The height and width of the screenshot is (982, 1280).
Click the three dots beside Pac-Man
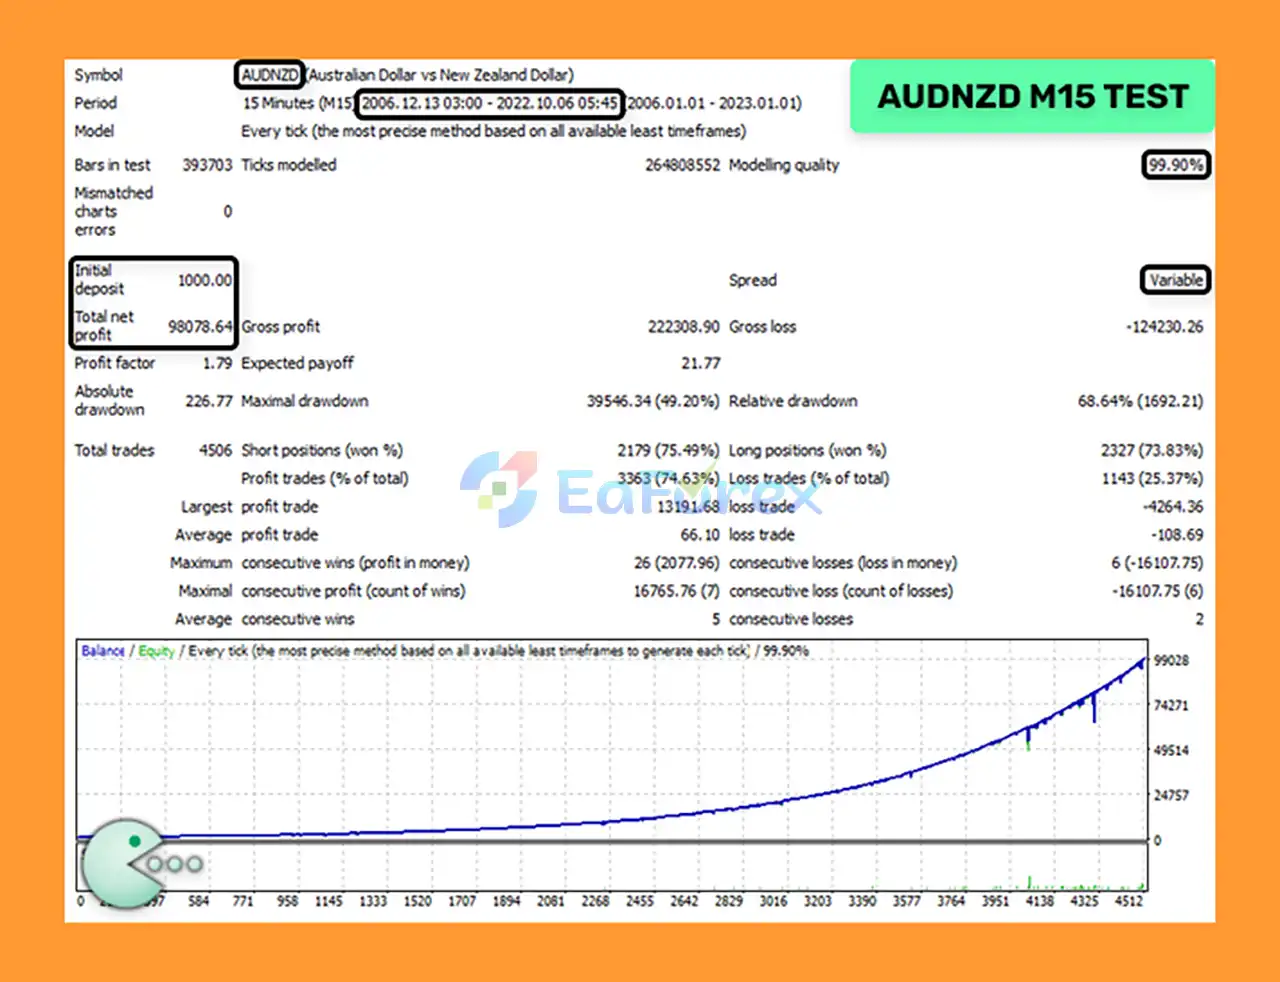point(175,864)
